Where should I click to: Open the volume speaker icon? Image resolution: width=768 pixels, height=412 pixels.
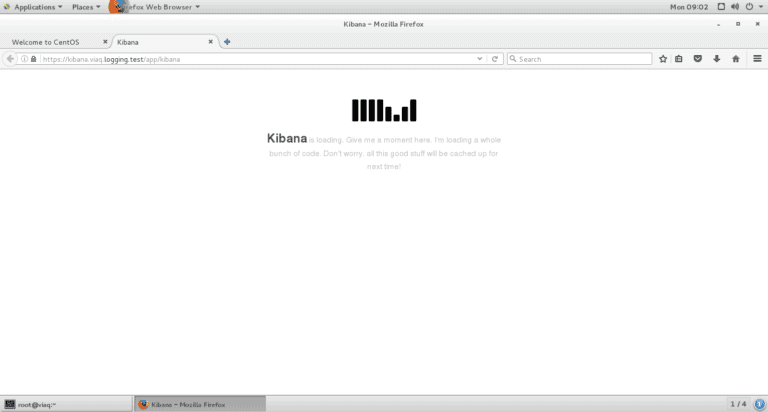pyautogui.click(x=735, y=7)
